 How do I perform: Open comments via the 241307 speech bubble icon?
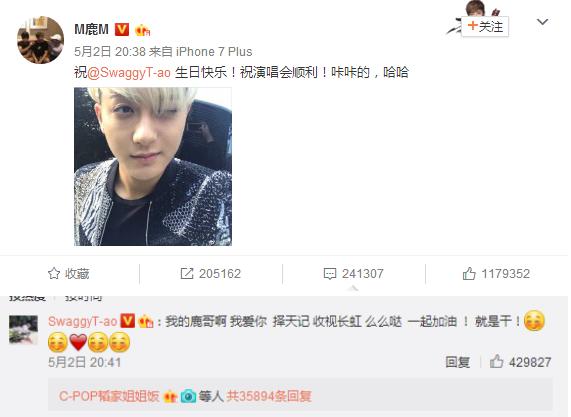330,274
